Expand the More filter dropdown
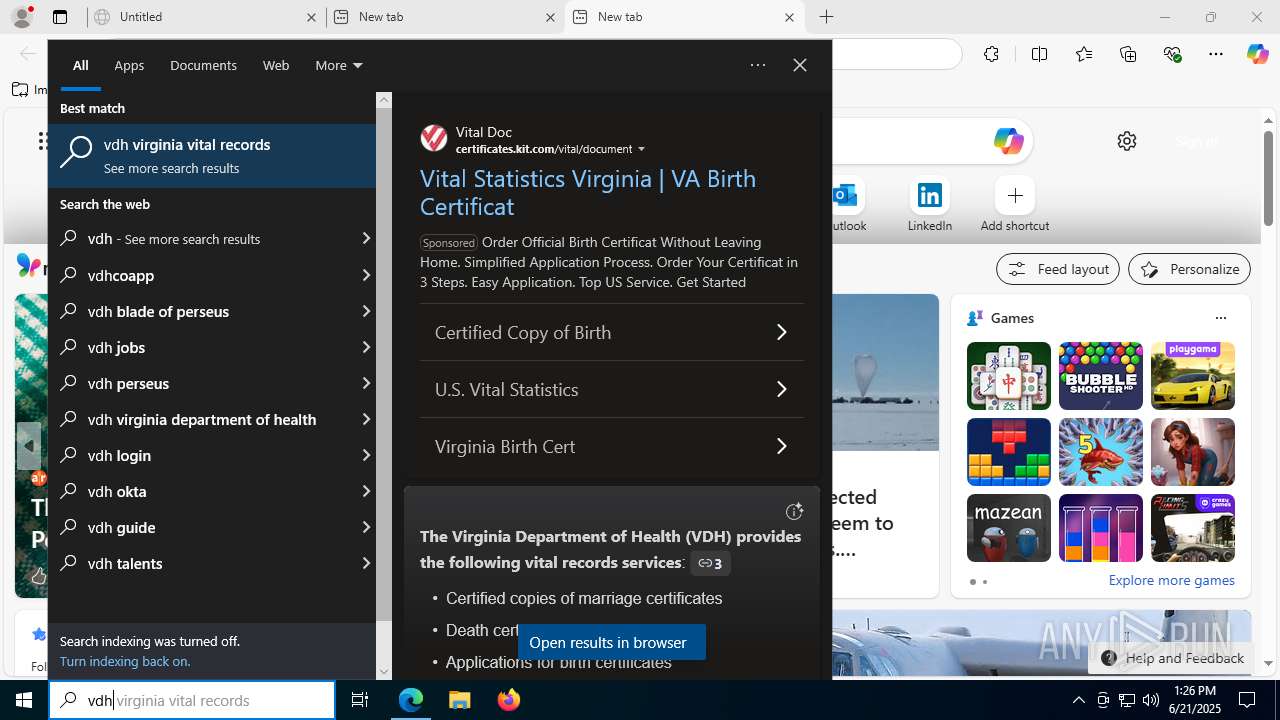This screenshot has height=720, width=1280. 339,65
